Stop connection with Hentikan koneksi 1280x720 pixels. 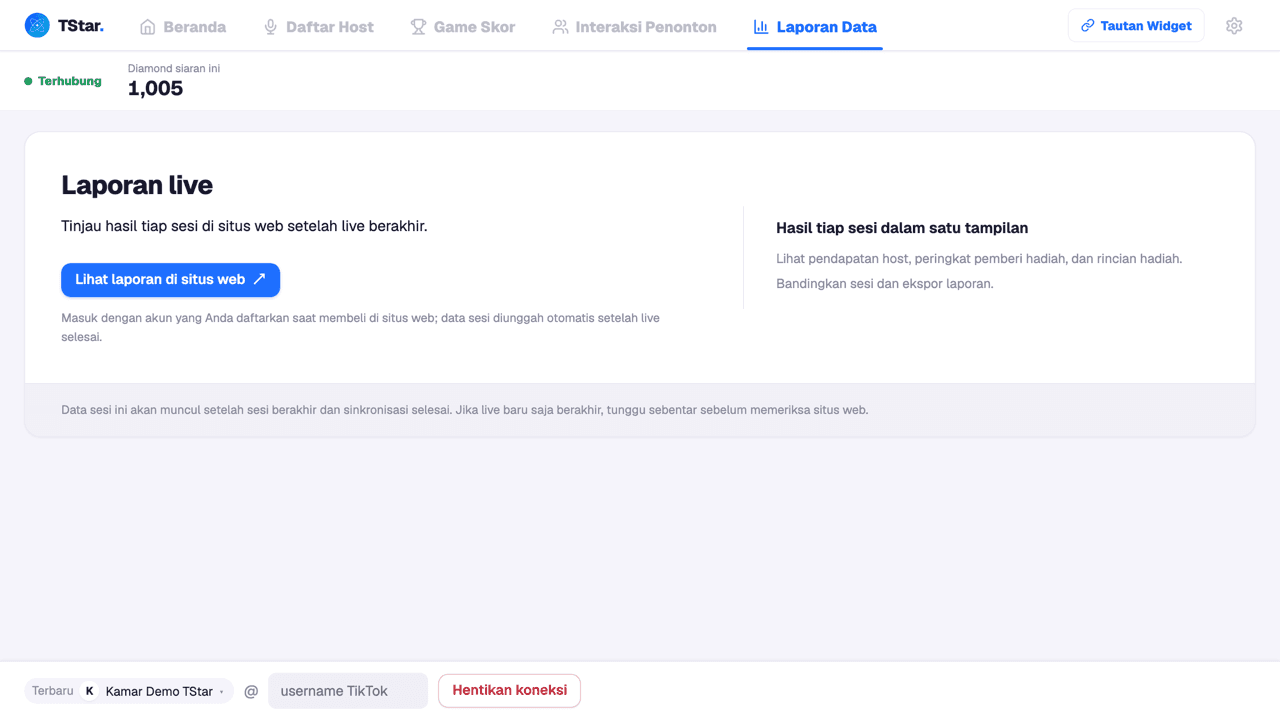[x=510, y=690]
